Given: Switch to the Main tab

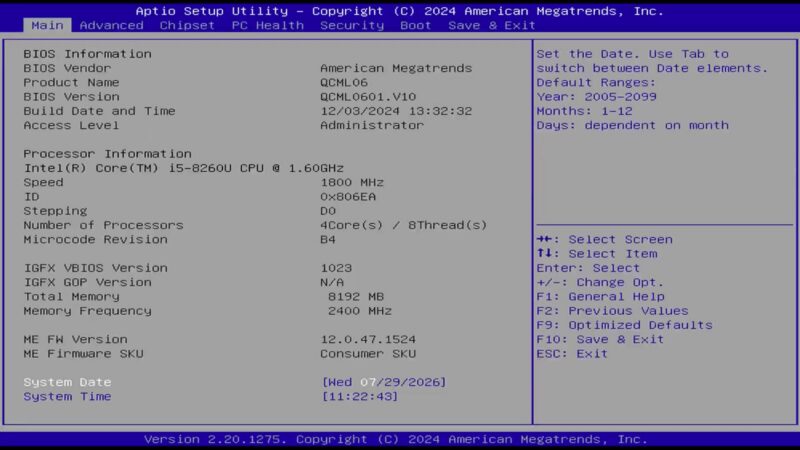Looking at the screenshot, I should click(x=47, y=26).
